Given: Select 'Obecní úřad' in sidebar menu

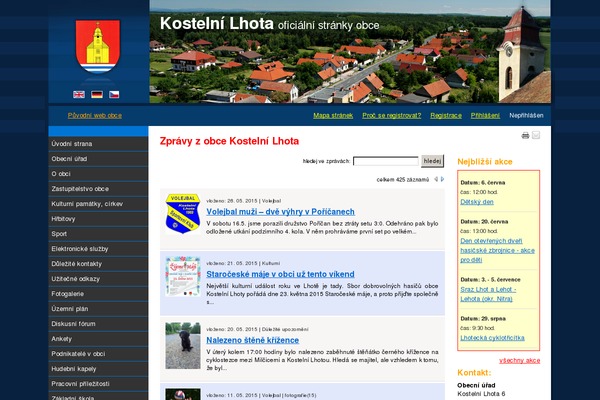Looking at the screenshot, I should [98, 159].
